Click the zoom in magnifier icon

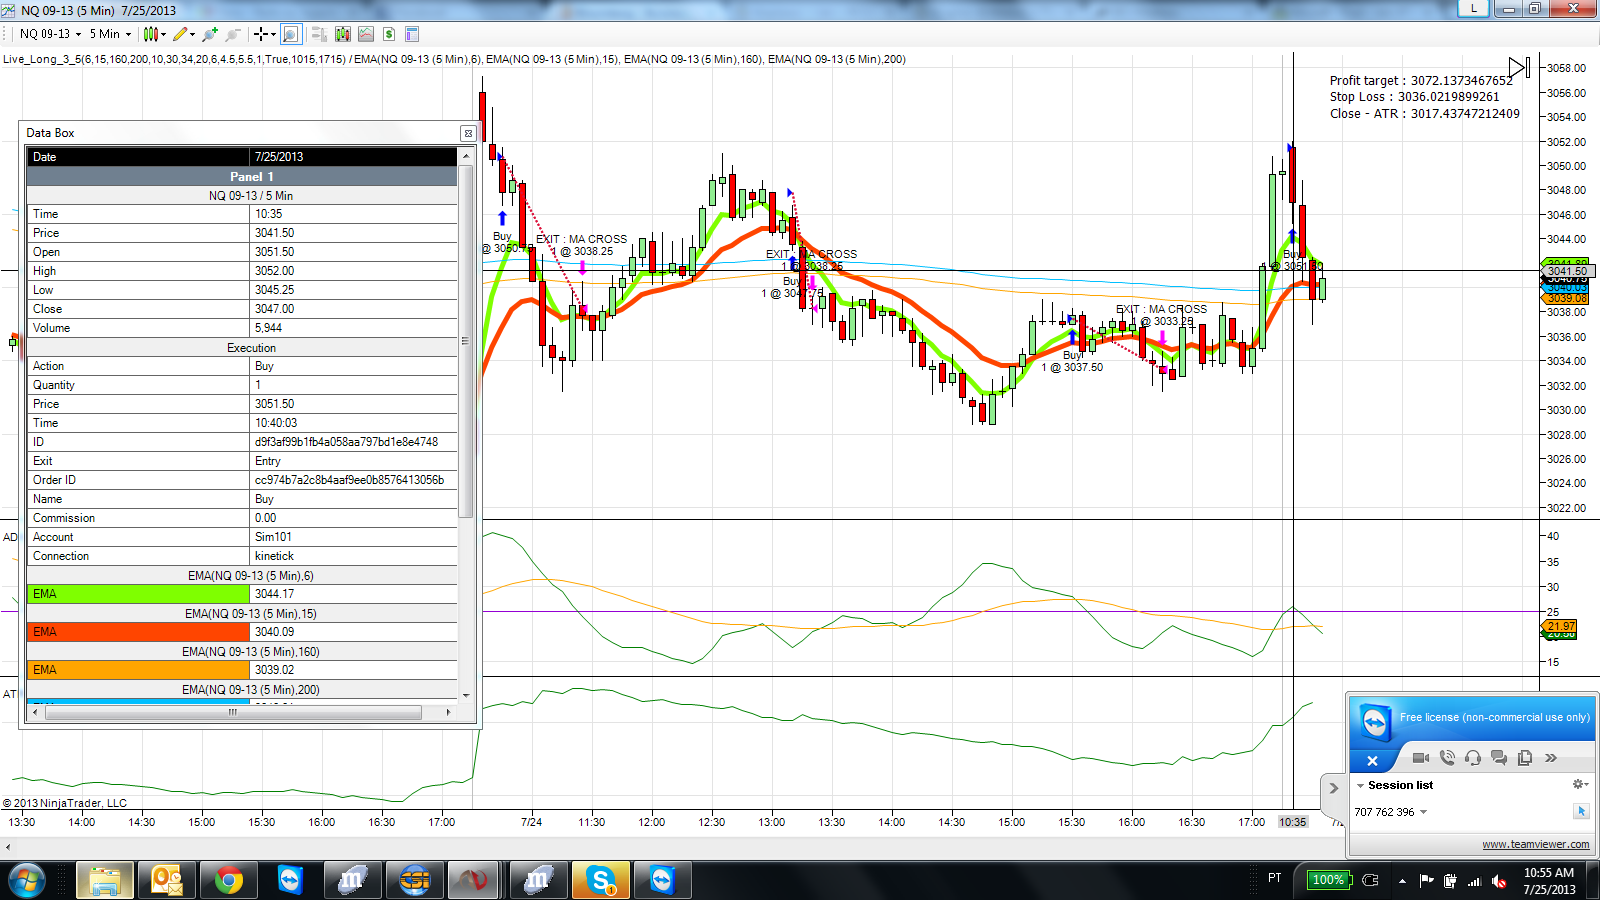pyautogui.click(x=210, y=34)
